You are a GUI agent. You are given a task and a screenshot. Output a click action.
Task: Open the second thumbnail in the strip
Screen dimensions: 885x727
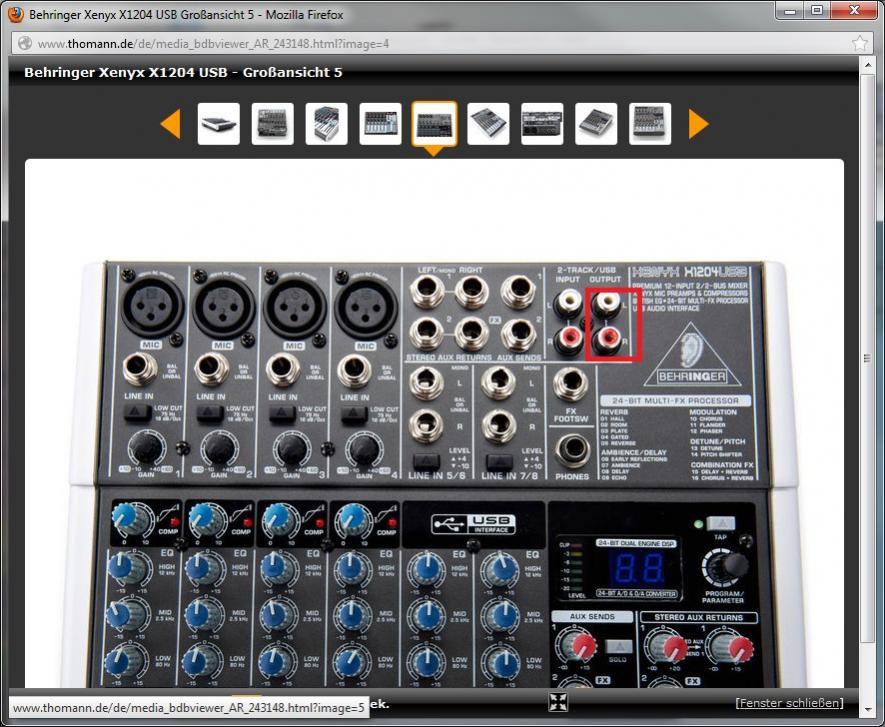[273, 124]
